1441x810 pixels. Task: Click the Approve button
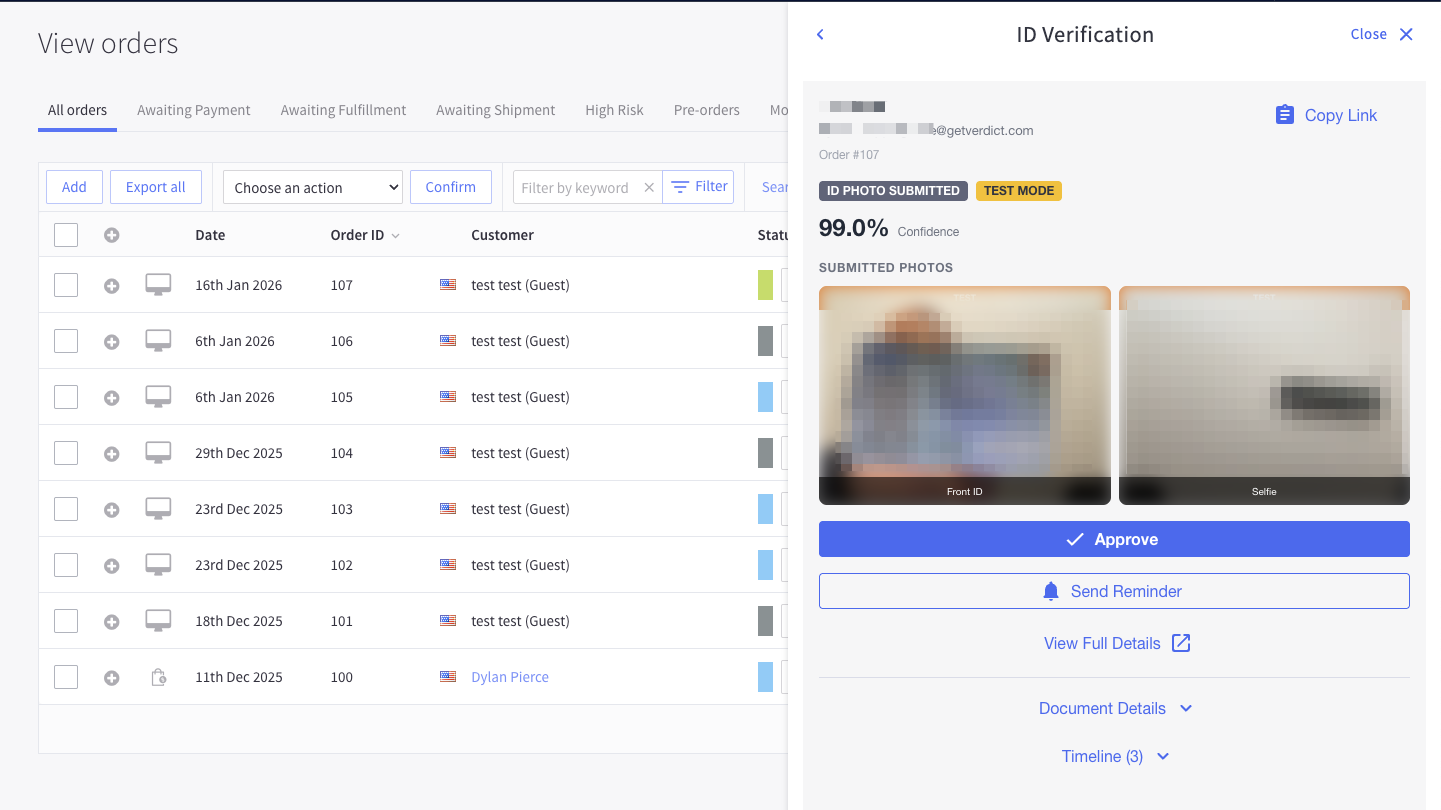[x=1114, y=538]
